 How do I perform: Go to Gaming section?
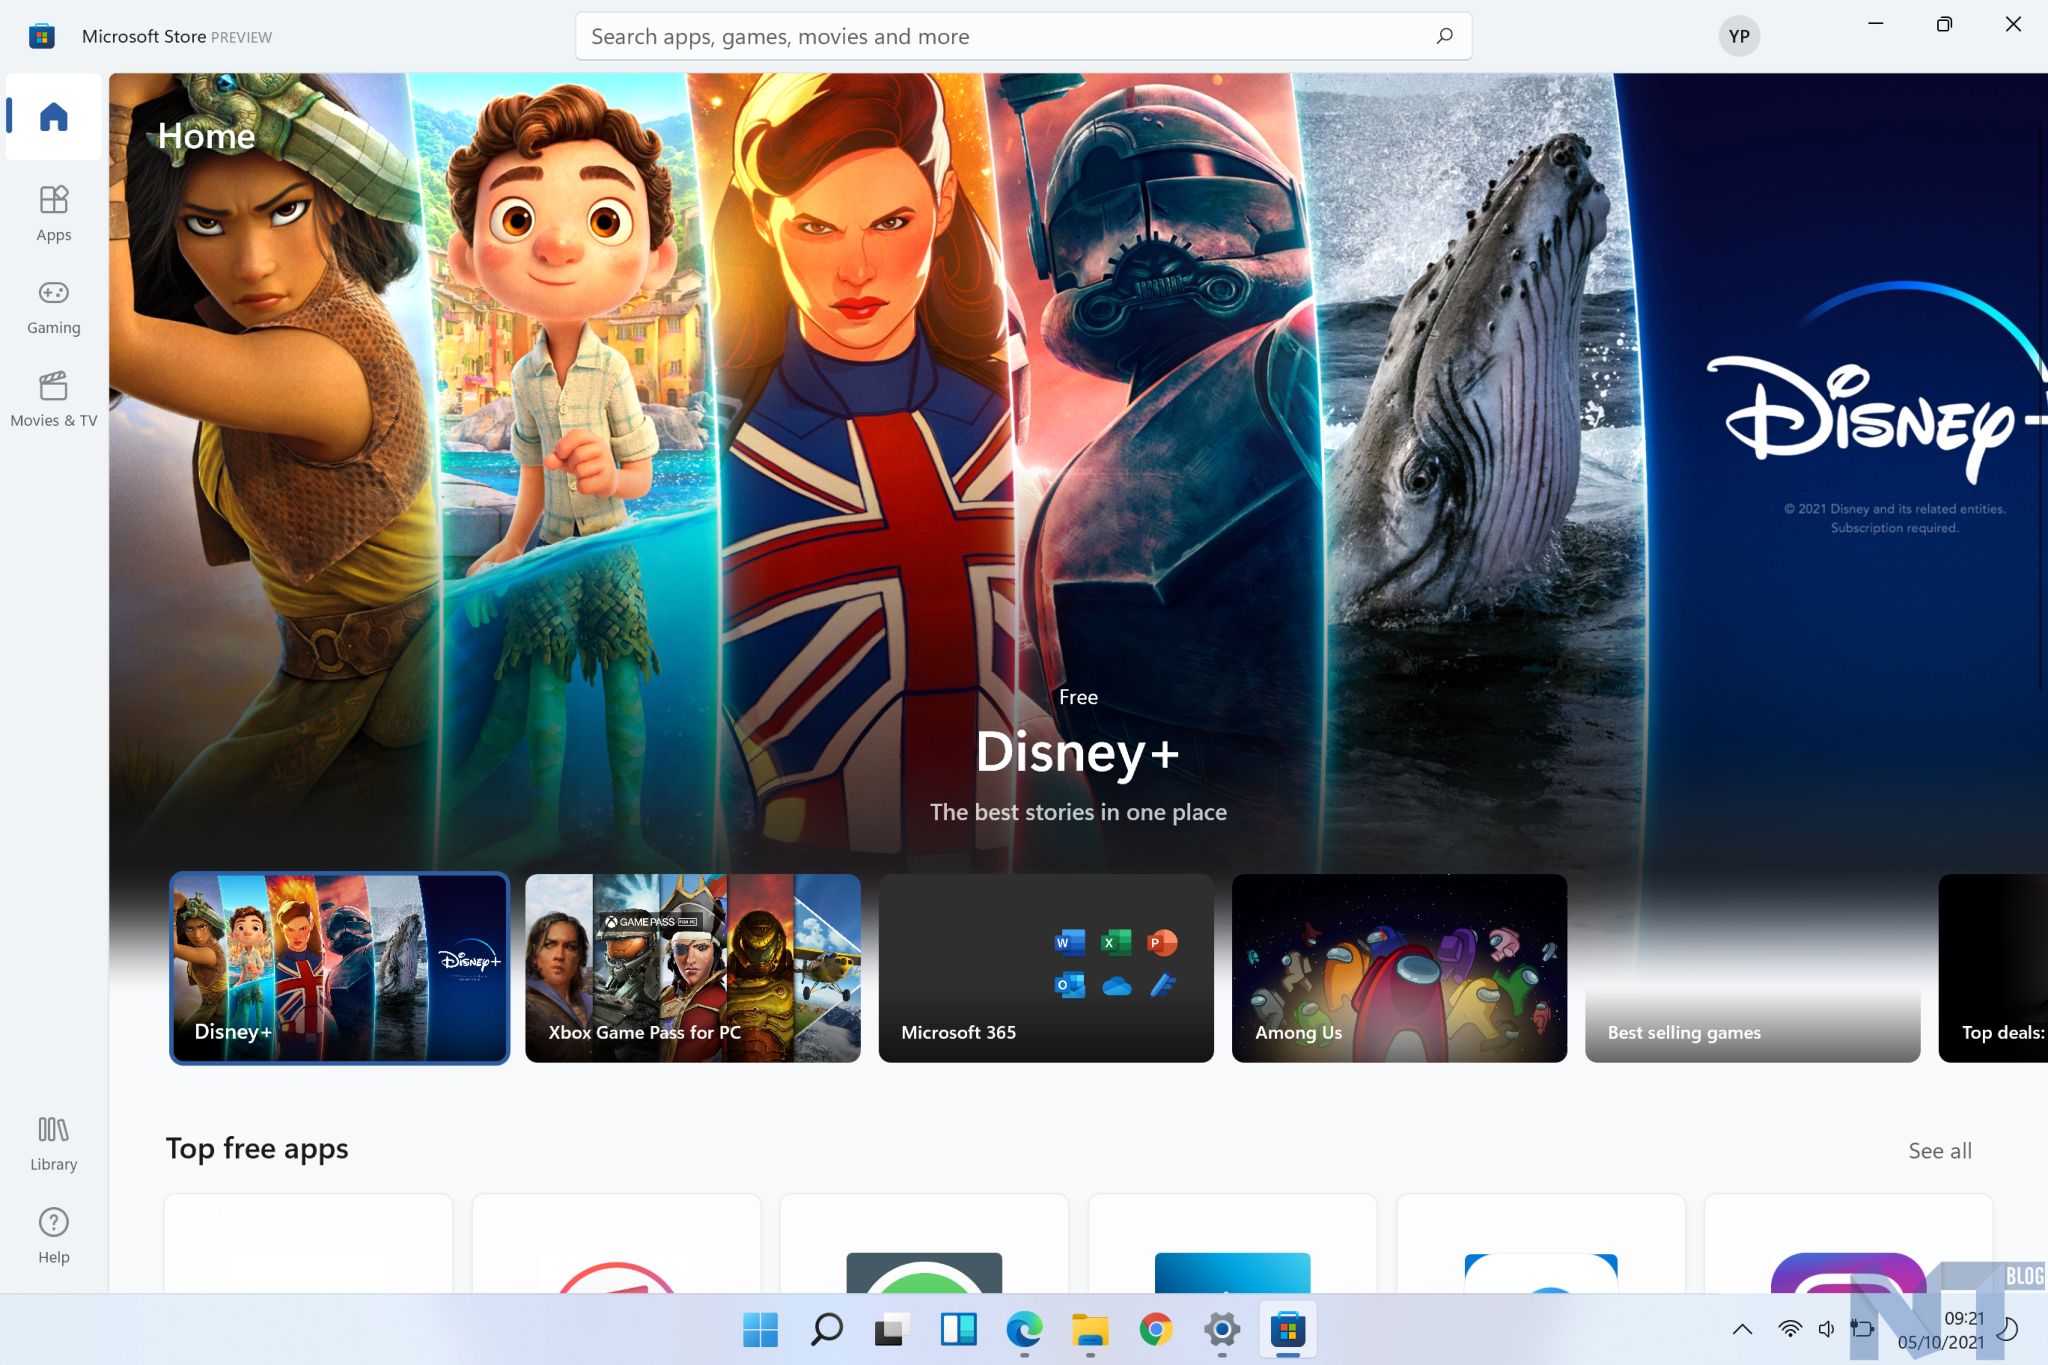tap(53, 305)
